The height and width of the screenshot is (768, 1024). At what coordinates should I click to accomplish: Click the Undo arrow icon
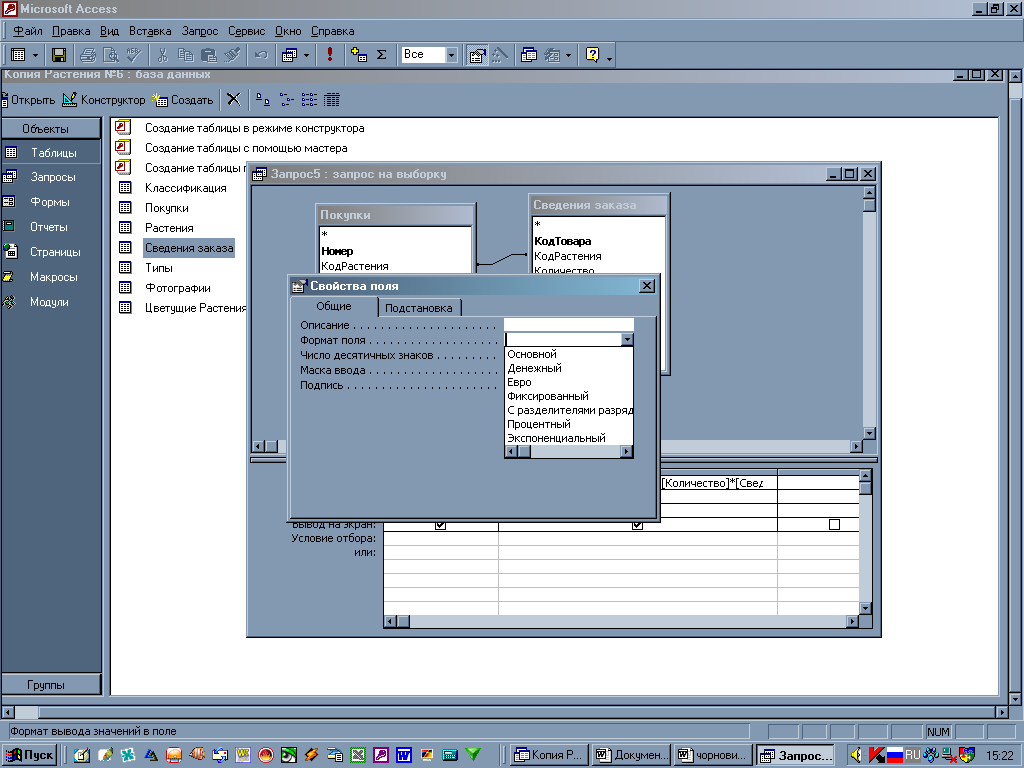click(261, 55)
